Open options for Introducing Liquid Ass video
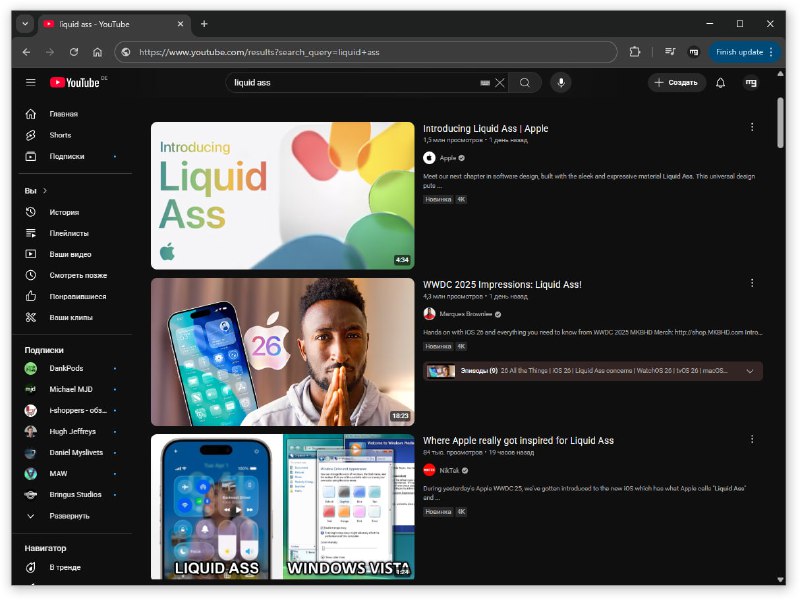800x600 pixels. click(x=752, y=127)
